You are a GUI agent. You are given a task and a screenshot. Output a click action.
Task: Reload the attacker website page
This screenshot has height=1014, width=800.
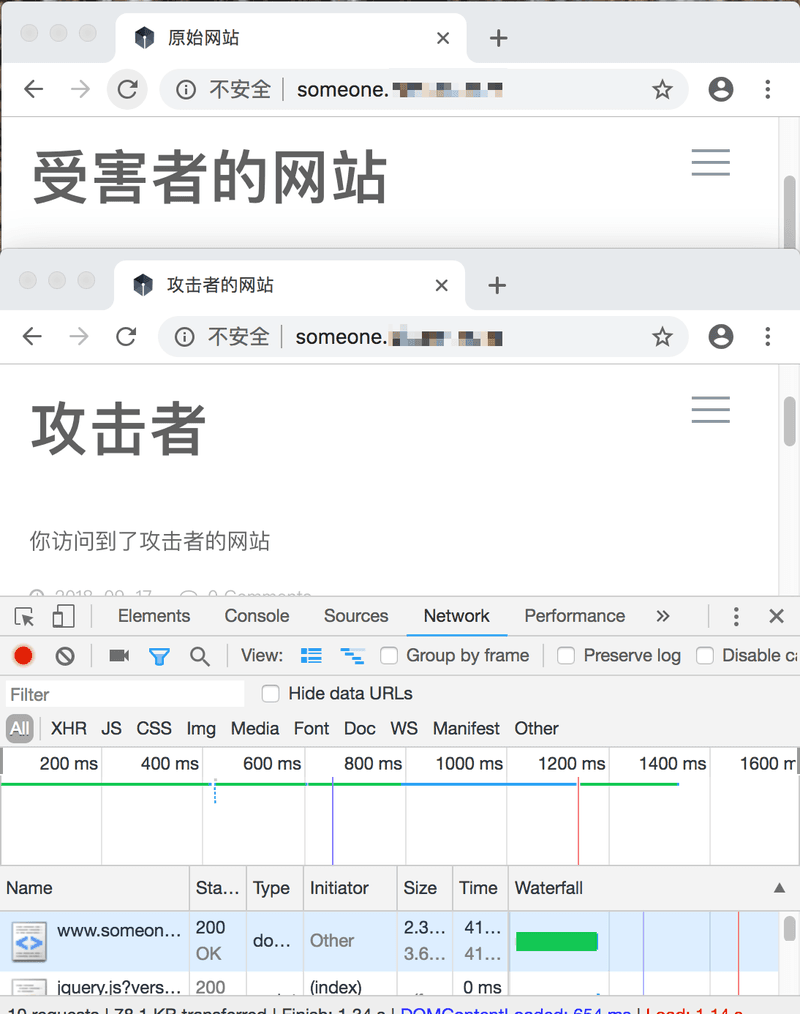coord(126,337)
